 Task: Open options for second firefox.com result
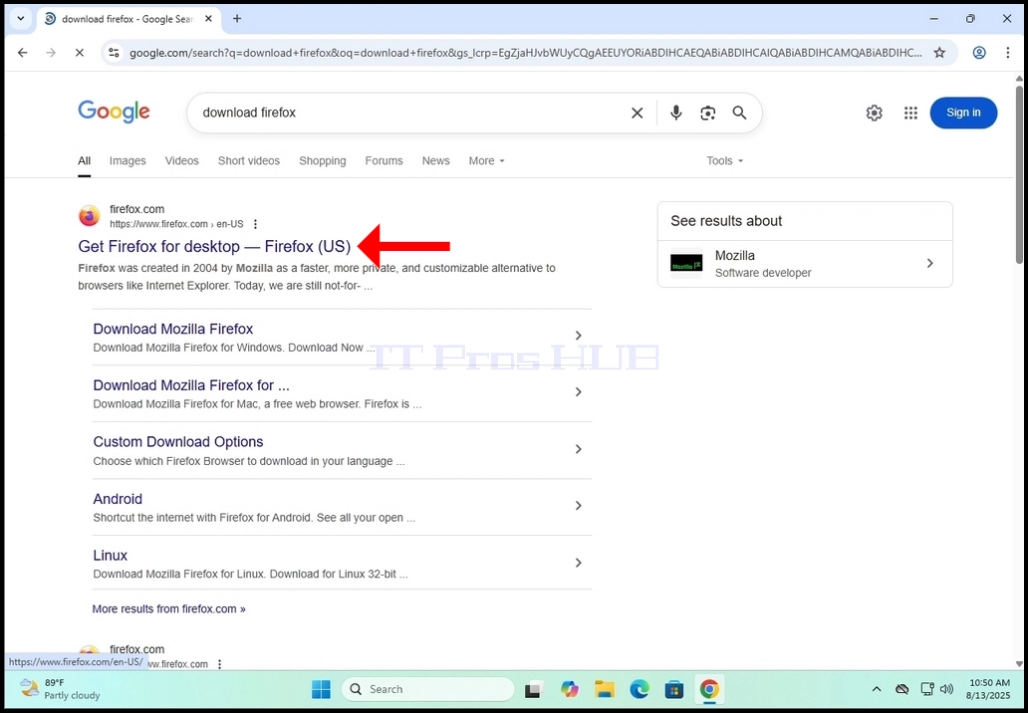pyautogui.click(x=220, y=664)
